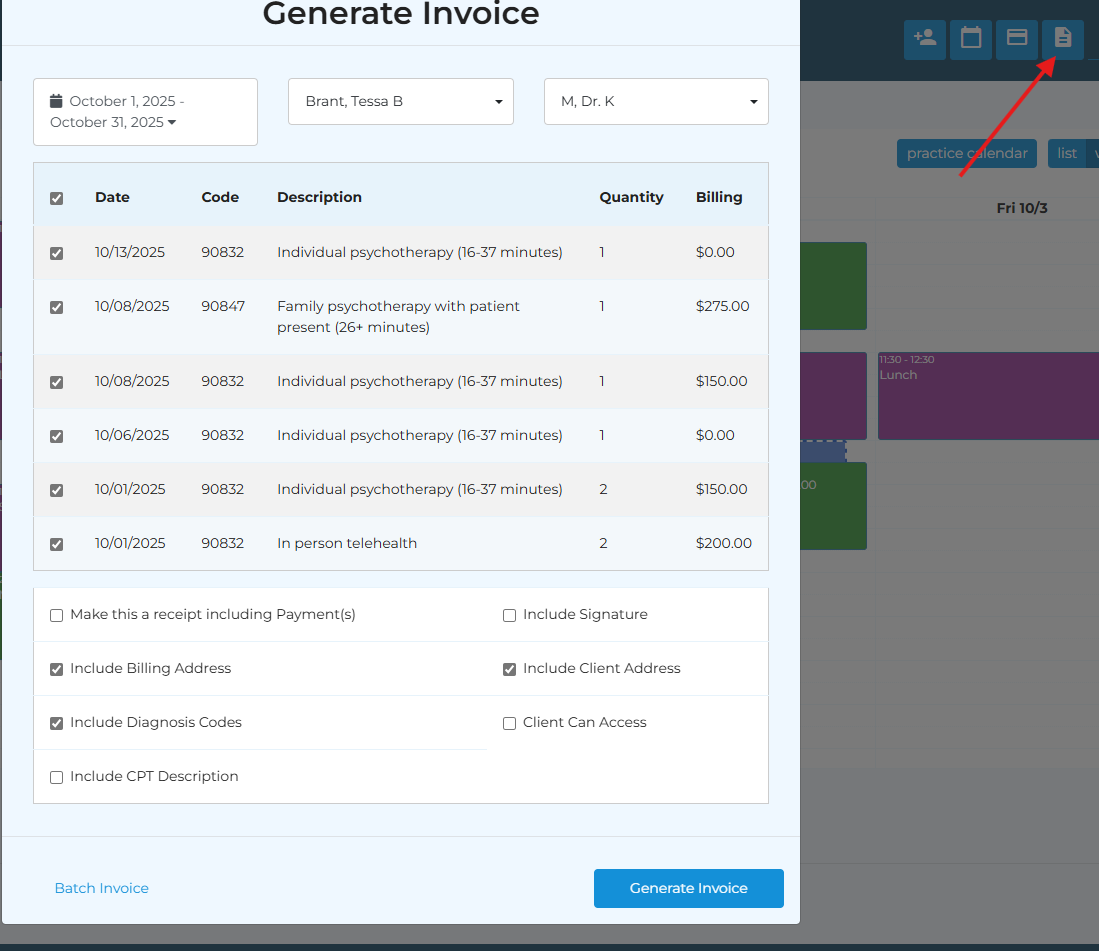1099x951 pixels.
Task: Uncheck the In person telehealth row
Action: 57,544
